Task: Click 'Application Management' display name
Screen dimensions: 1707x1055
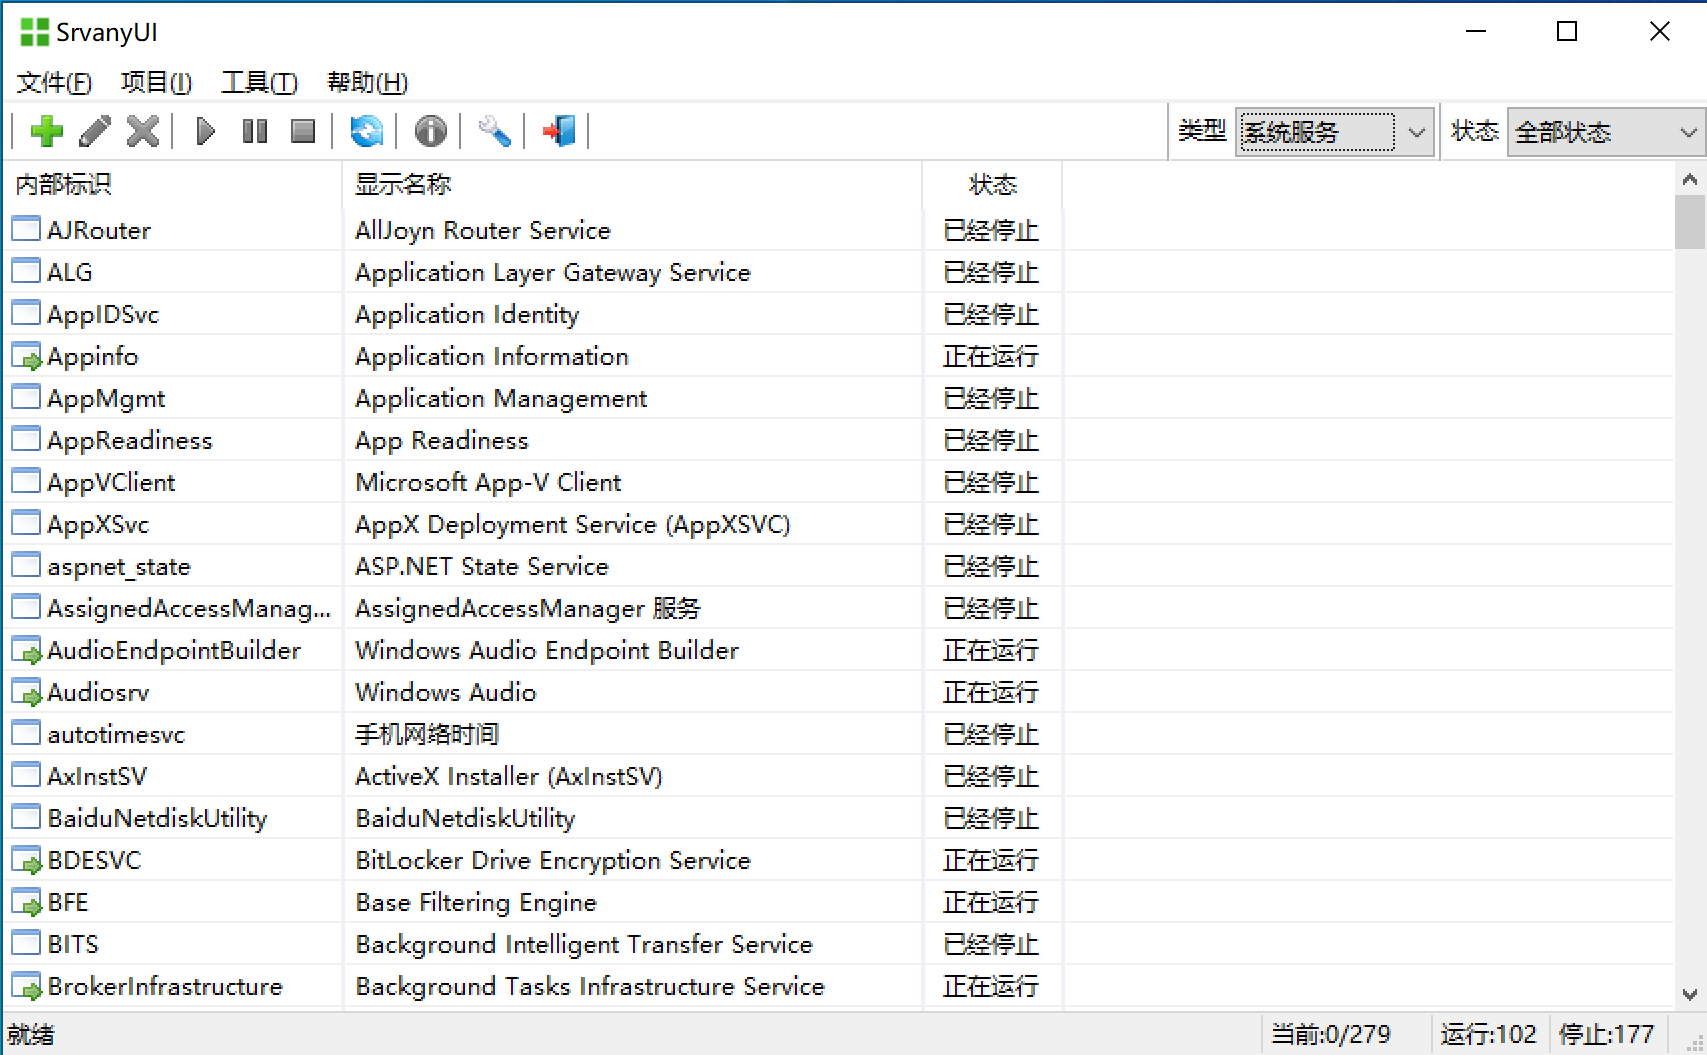Action: point(501,398)
